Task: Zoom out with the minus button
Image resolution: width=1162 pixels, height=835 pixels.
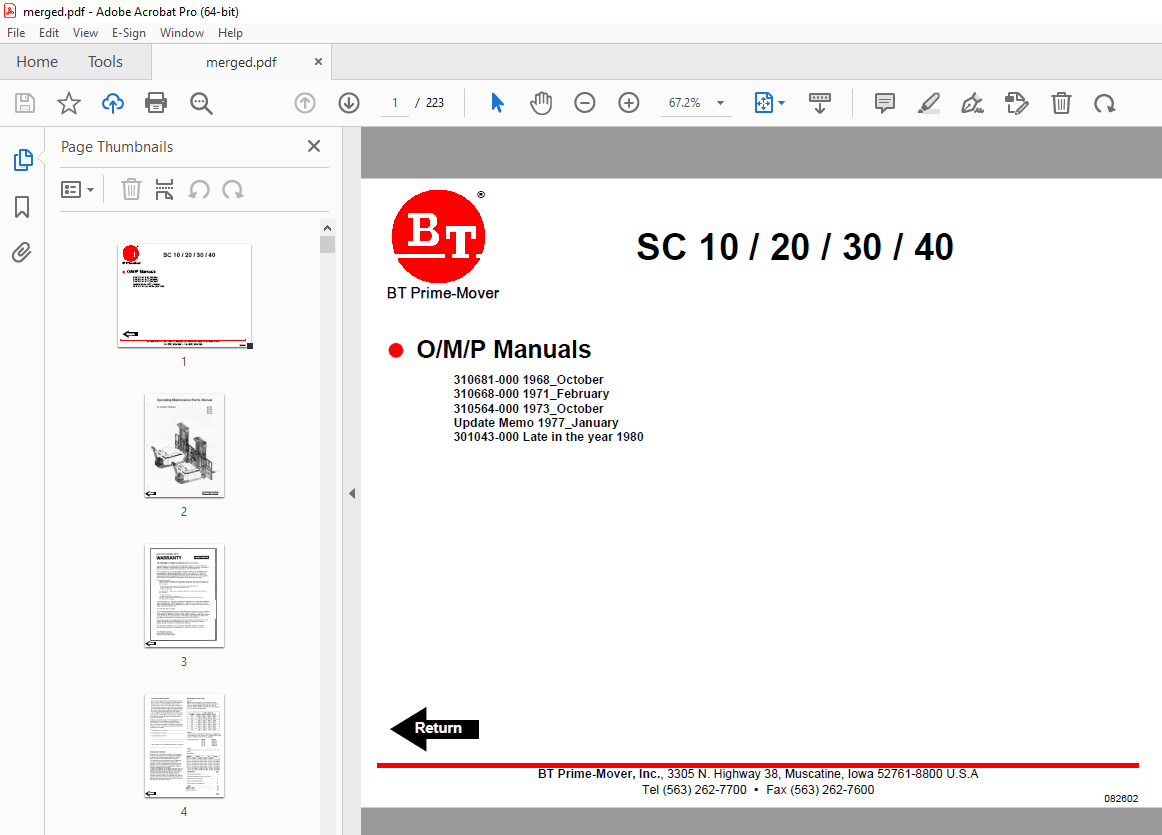Action: (585, 103)
